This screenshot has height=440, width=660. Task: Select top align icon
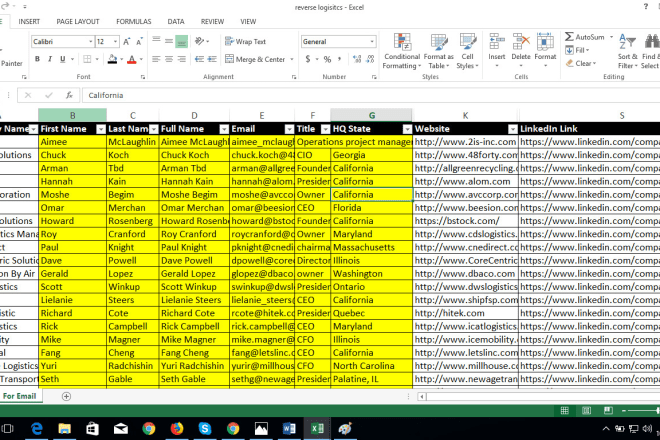156,41
